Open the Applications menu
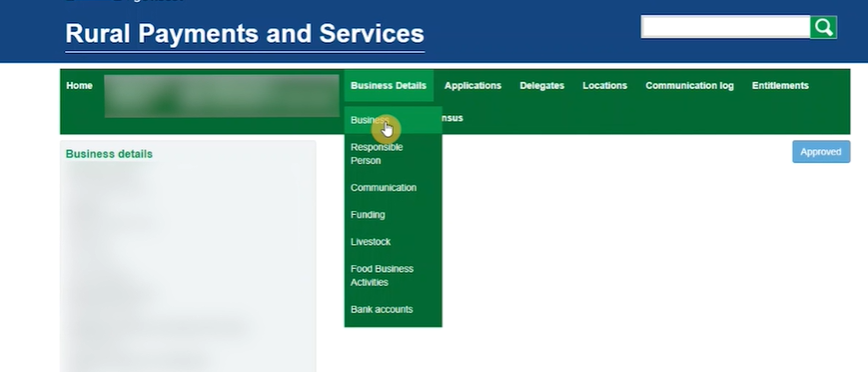Viewport: 868px width, 372px height. coord(473,86)
